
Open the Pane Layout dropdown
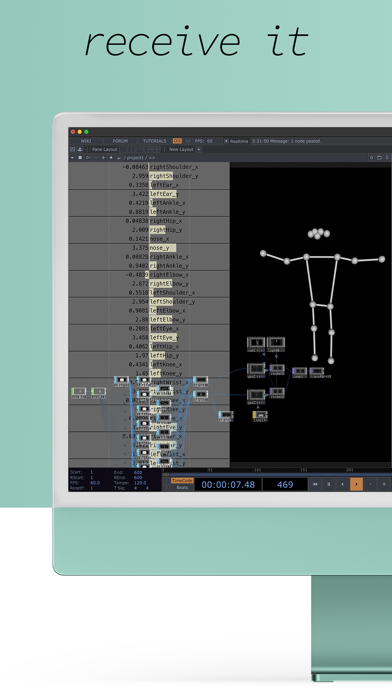[105, 150]
